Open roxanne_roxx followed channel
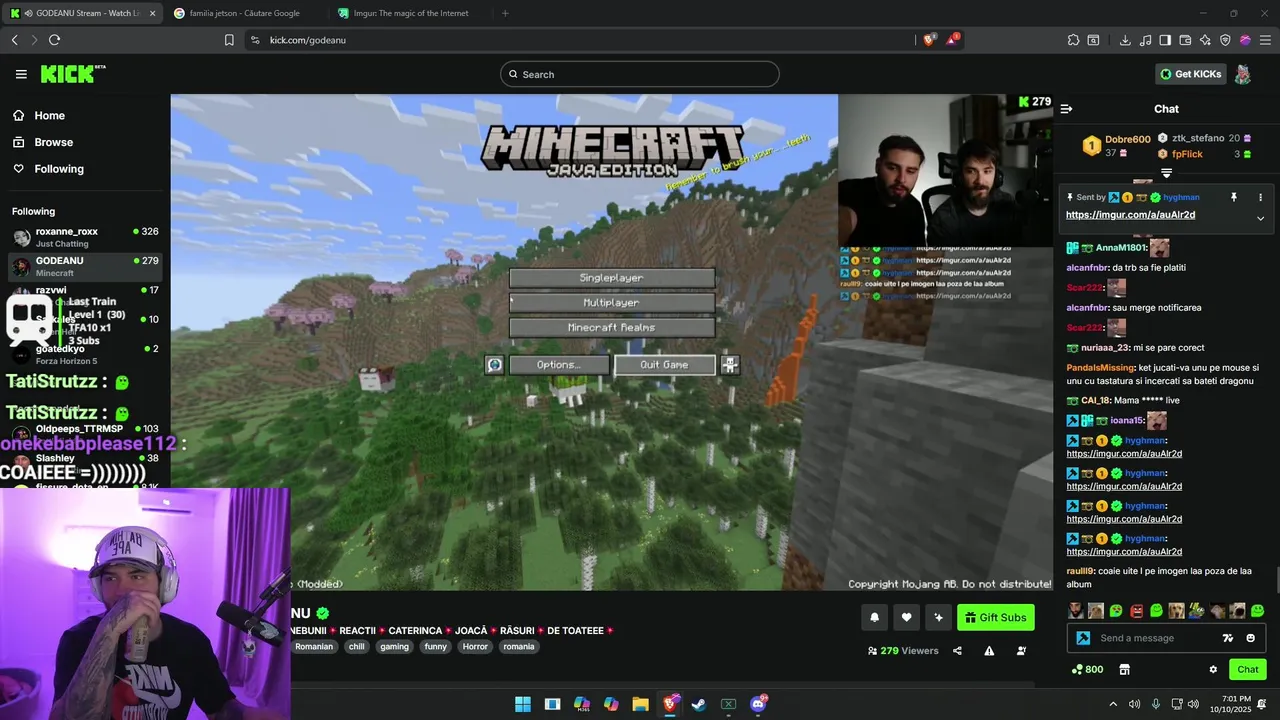 pos(85,237)
